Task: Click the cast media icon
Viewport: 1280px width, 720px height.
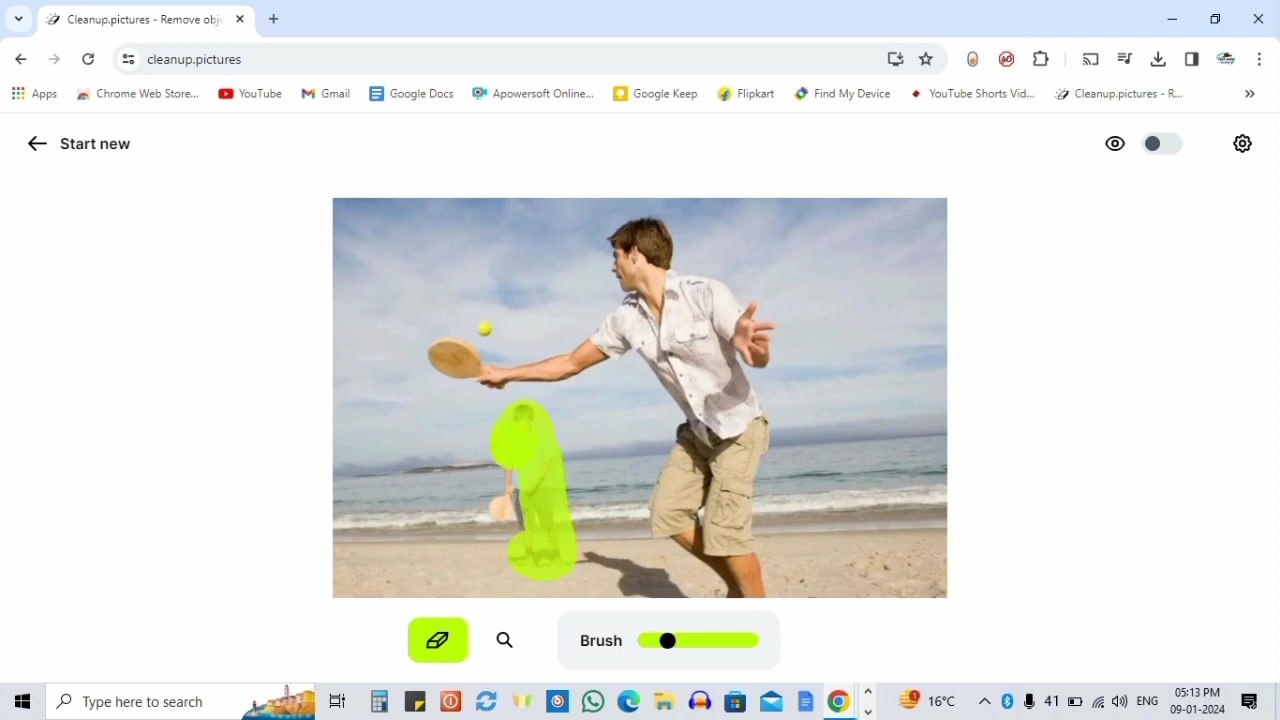Action: (1091, 59)
